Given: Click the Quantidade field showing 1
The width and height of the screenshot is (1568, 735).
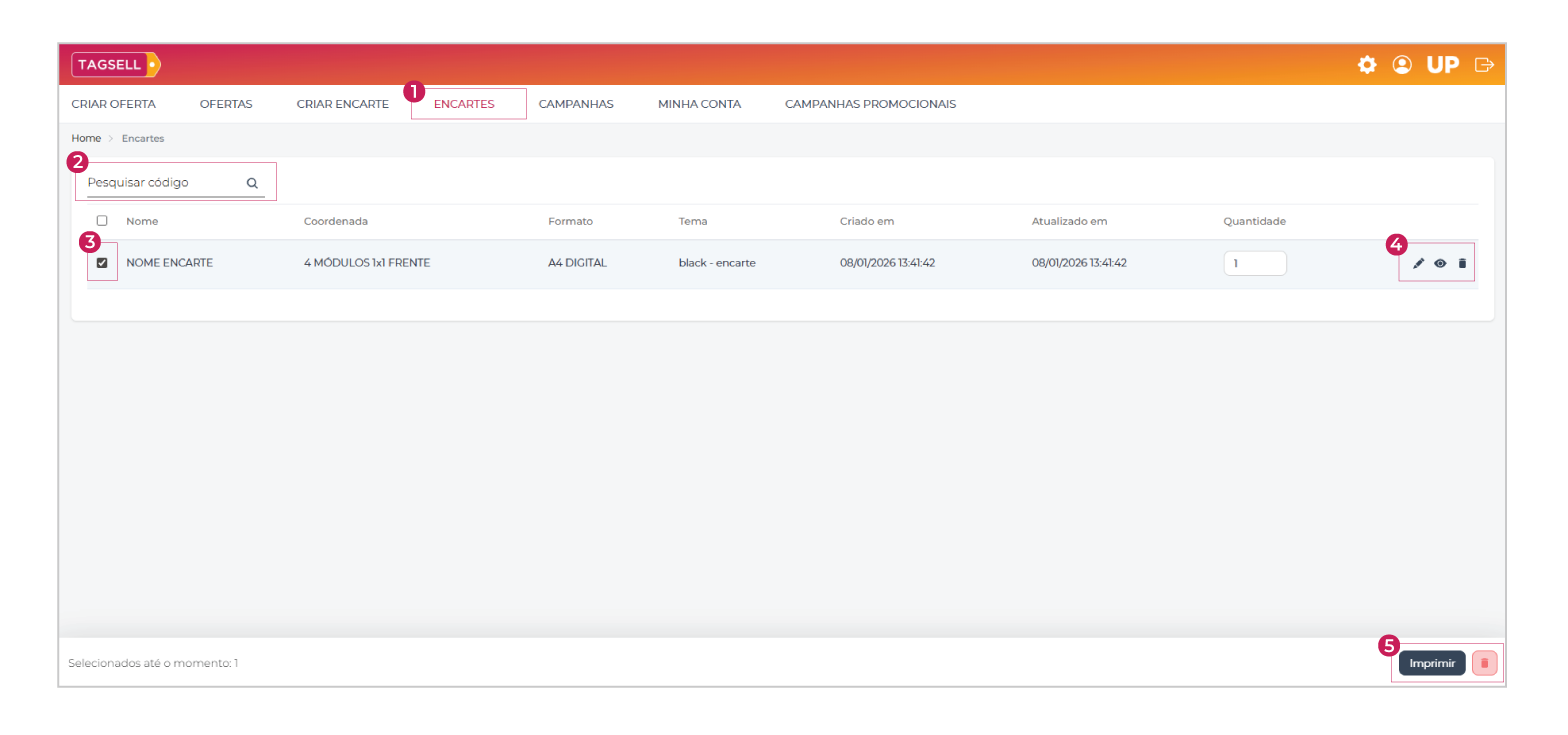Looking at the screenshot, I should point(1255,263).
